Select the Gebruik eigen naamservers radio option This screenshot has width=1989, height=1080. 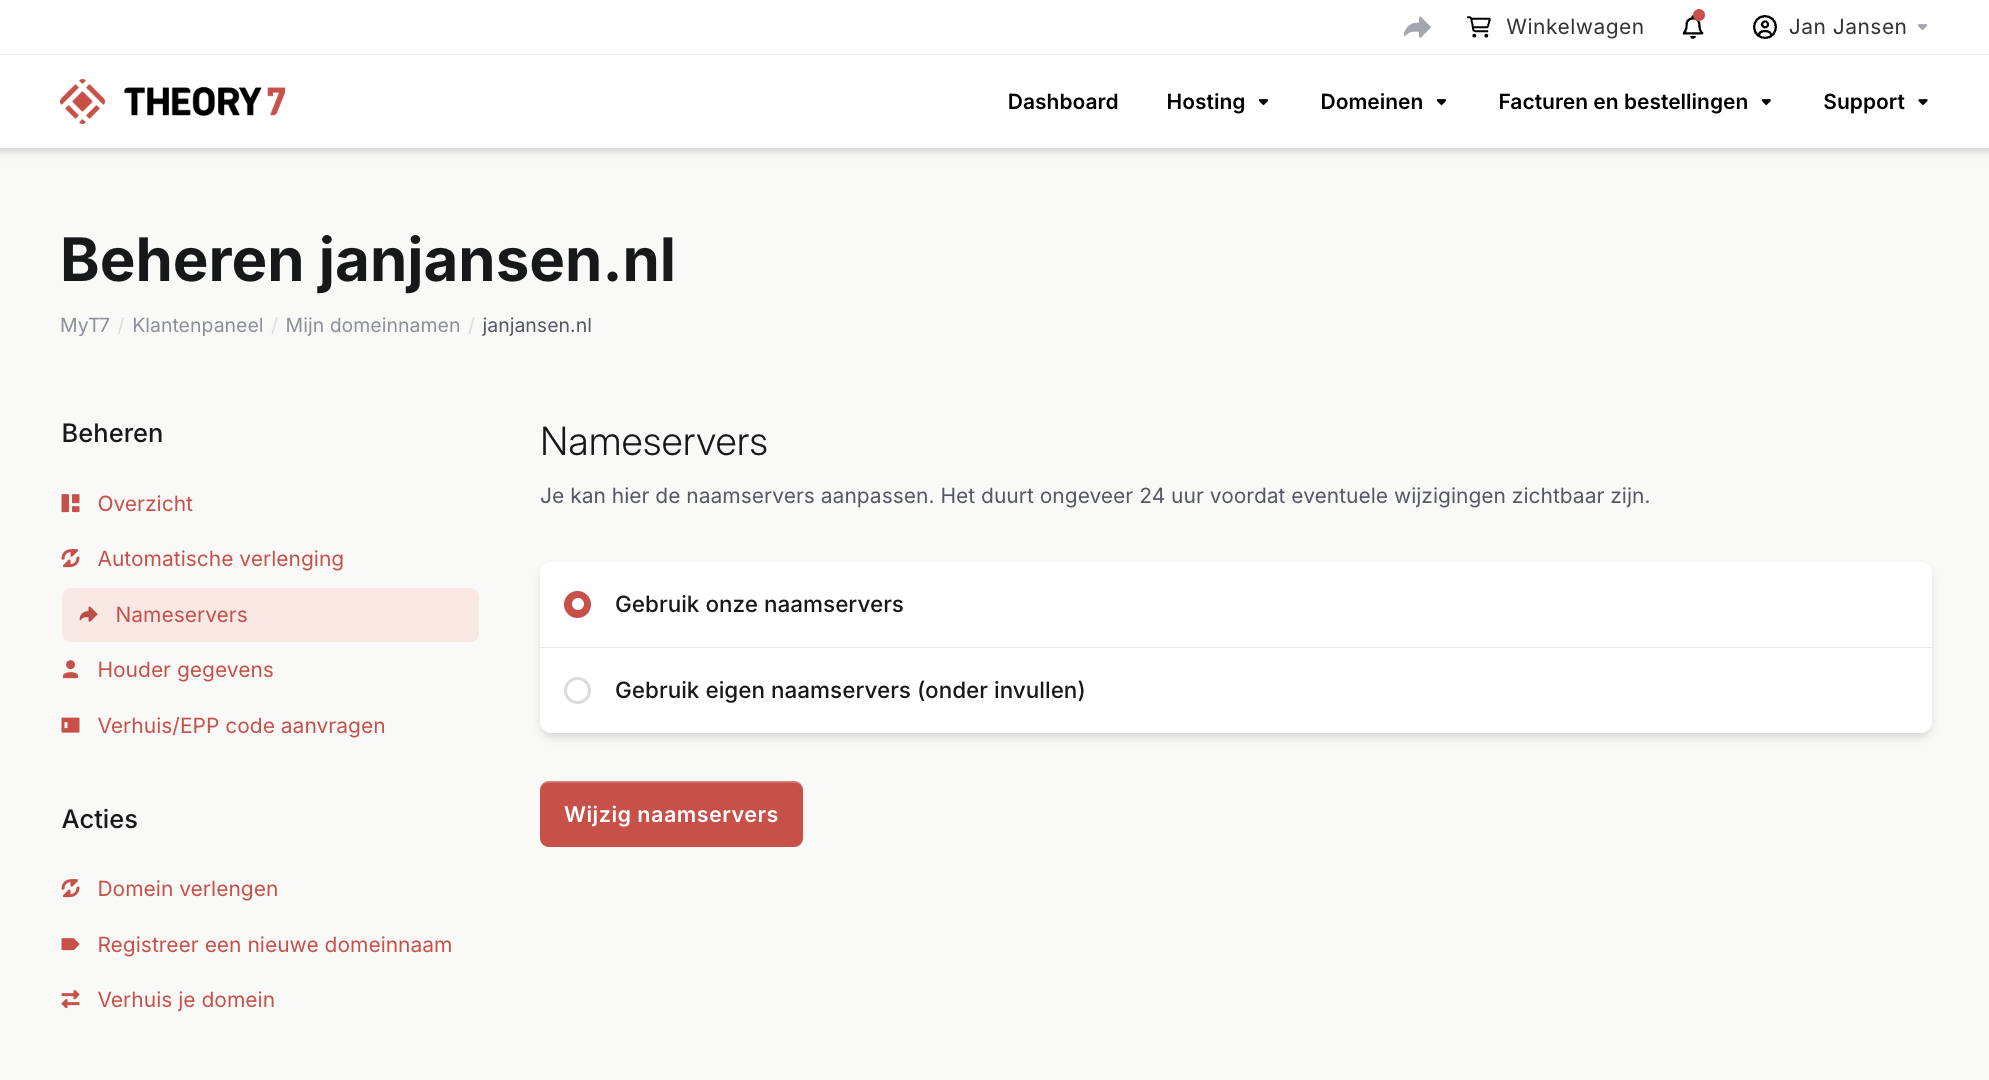[577, 690]
